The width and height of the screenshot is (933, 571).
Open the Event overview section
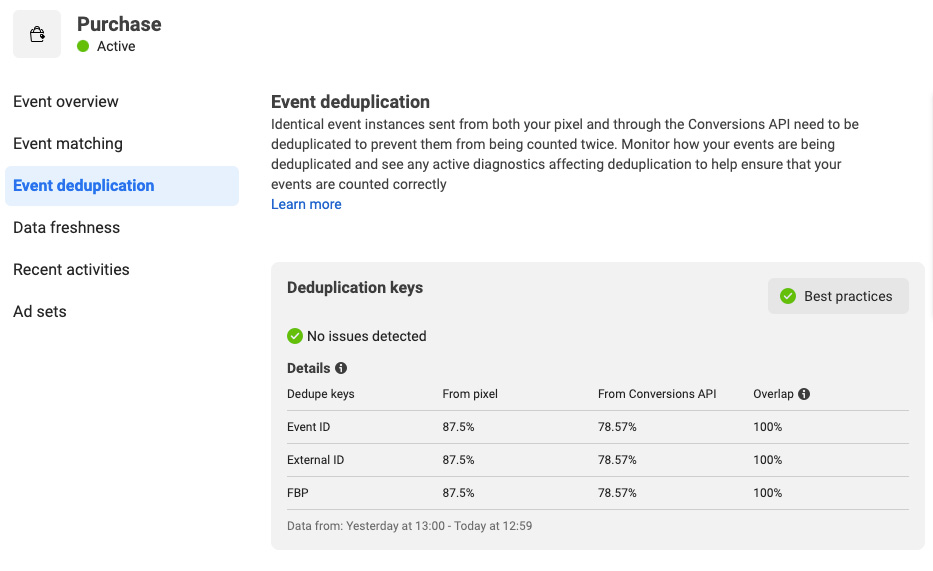pos(65,102)
